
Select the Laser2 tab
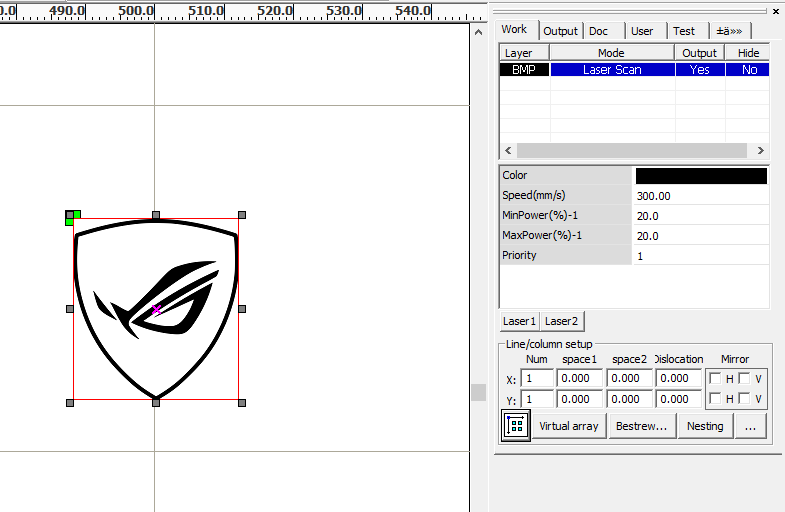pos(562,321)
